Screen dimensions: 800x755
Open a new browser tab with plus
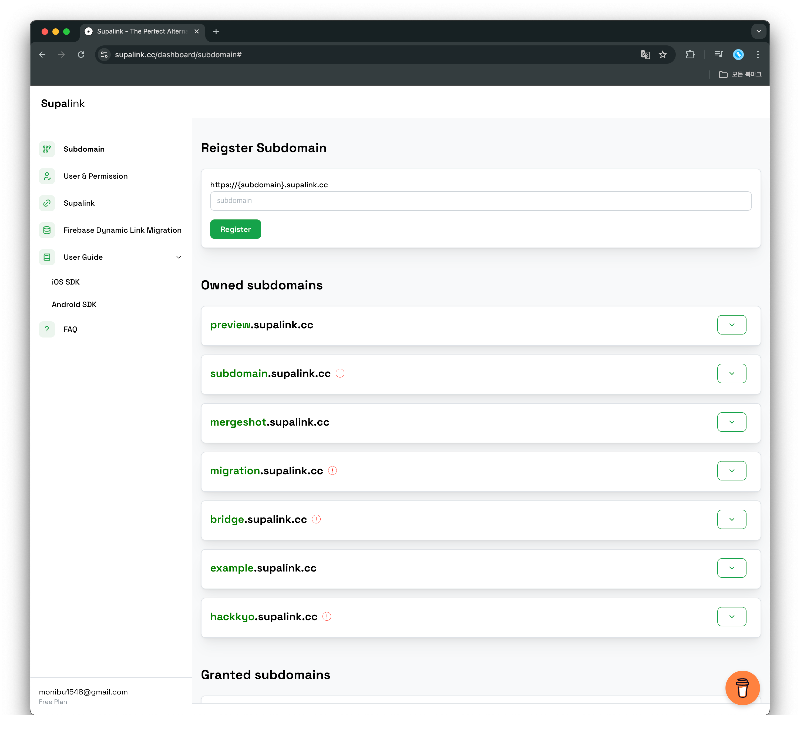216,32
